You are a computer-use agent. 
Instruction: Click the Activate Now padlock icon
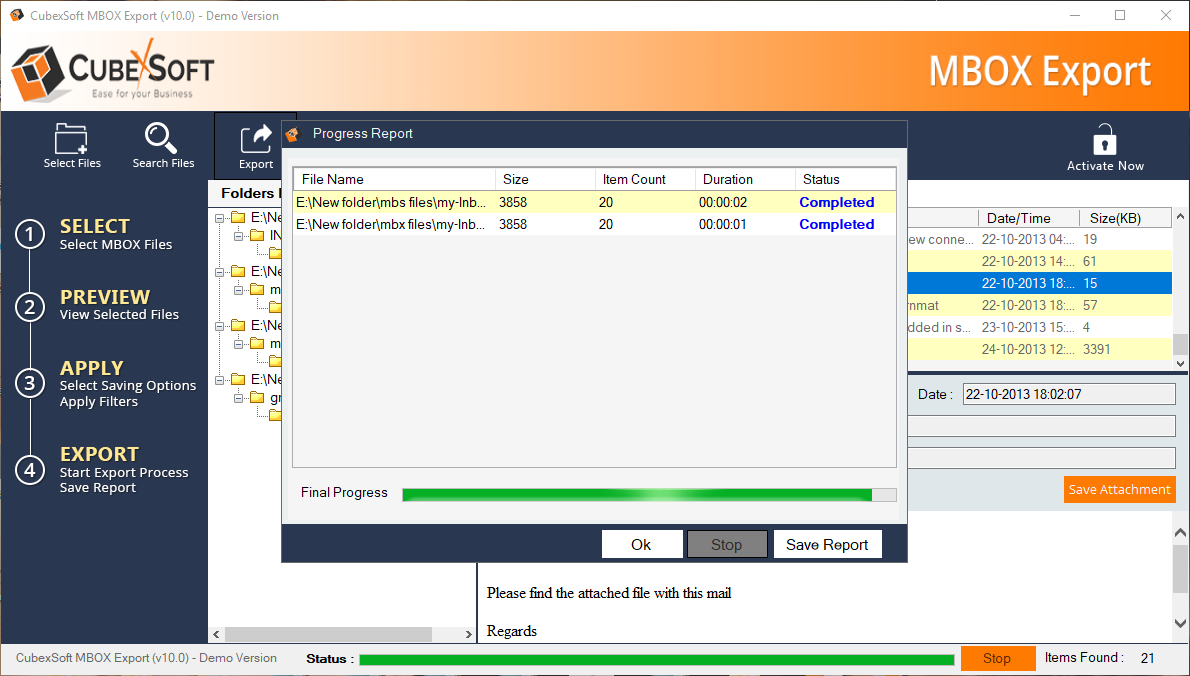click(1104, 139)
